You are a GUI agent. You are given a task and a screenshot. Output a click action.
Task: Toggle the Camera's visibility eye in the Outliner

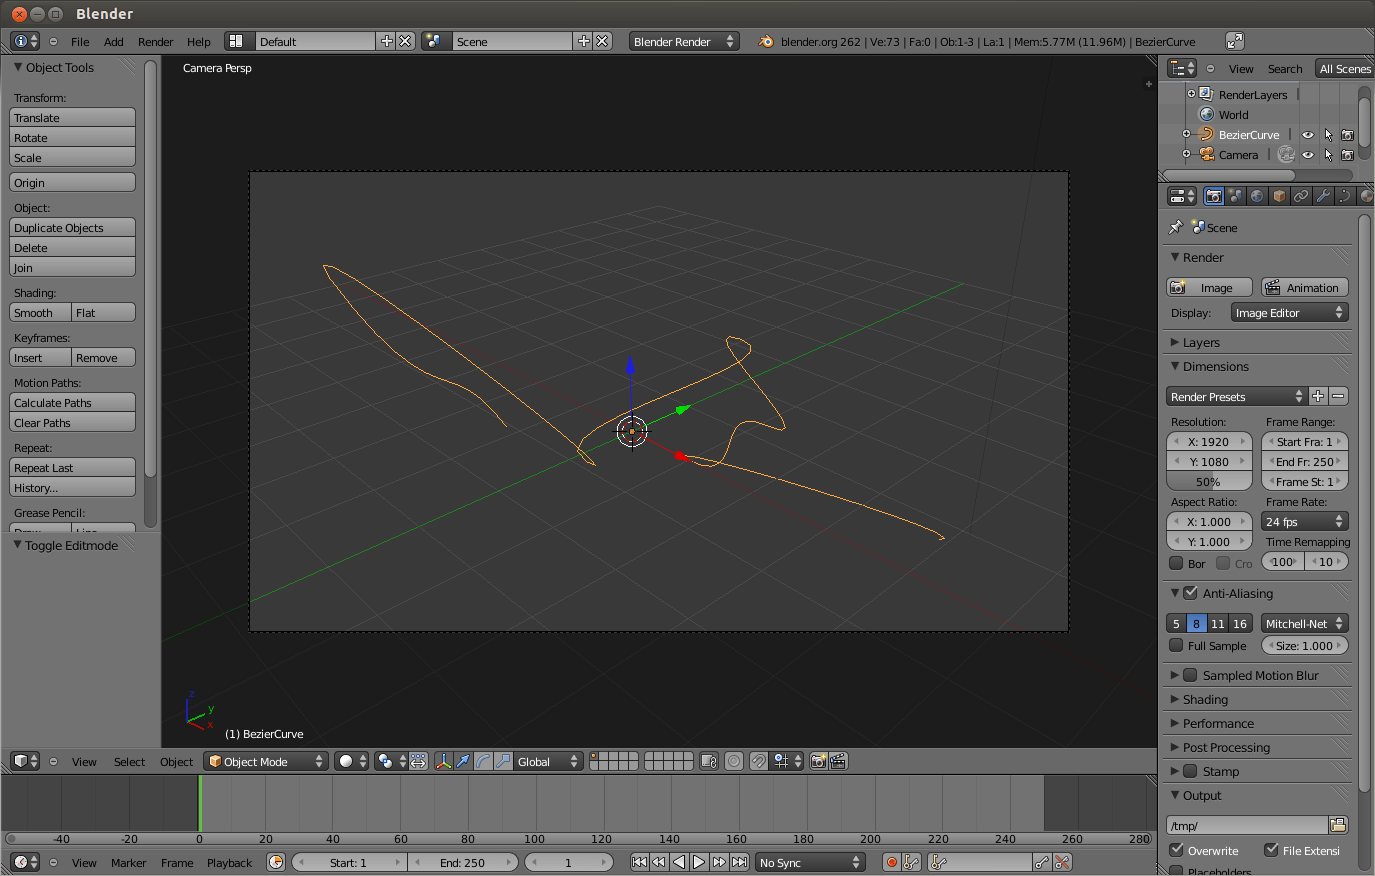1308,154
